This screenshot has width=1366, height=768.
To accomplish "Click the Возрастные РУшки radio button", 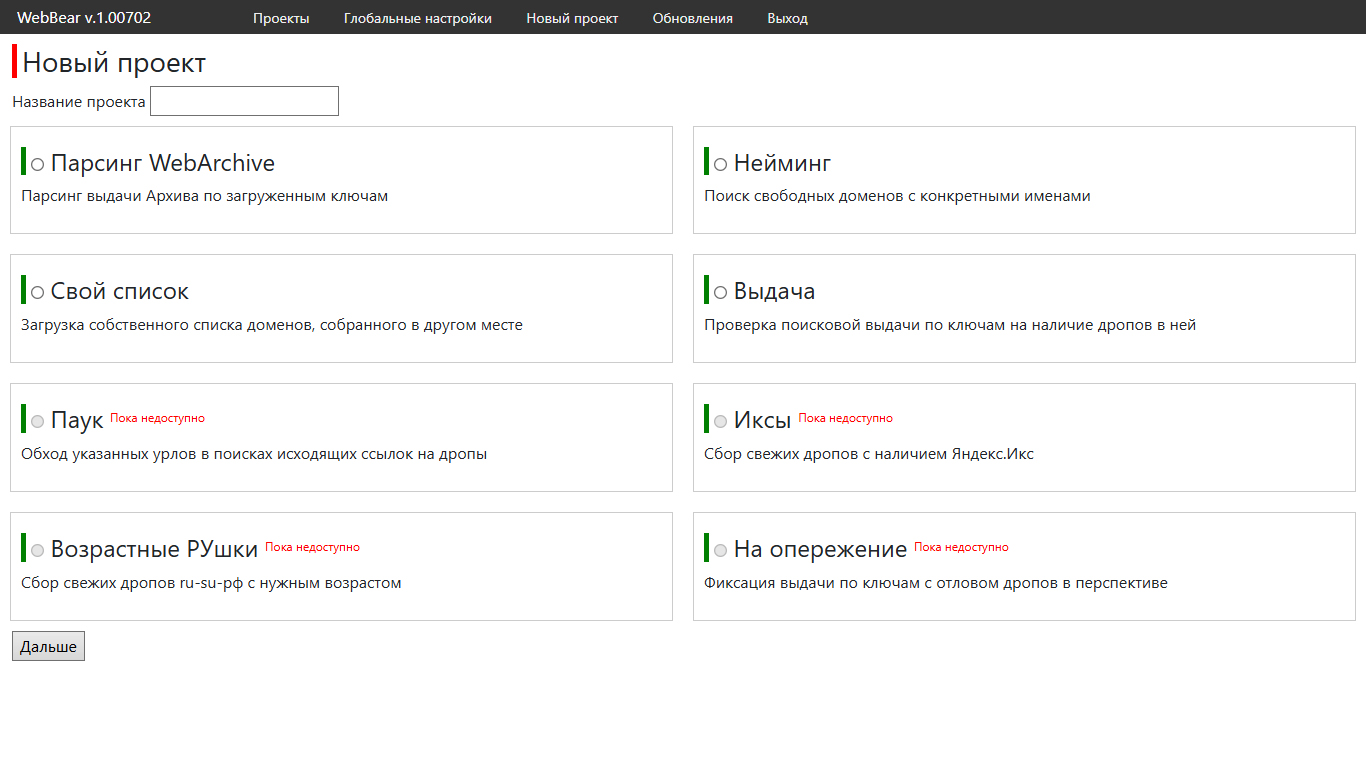I will (38, 551).
